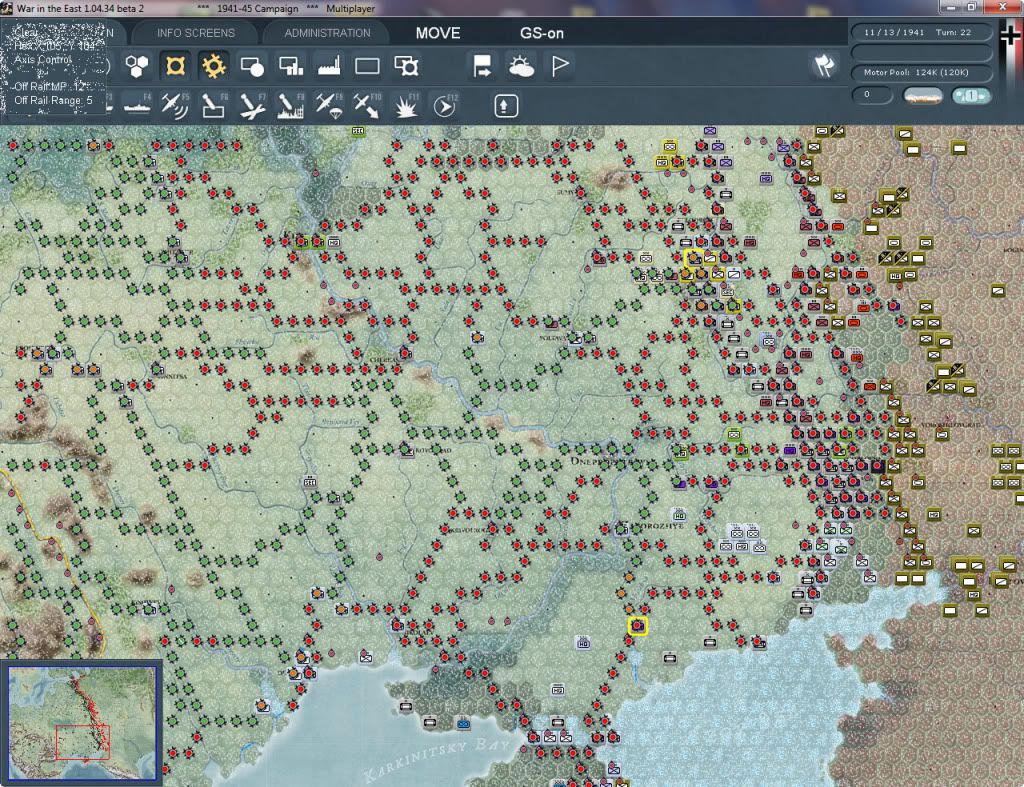
Task: Show weather using sun and cloud icon
Action: pyautogui.click(x=521, y=66)
